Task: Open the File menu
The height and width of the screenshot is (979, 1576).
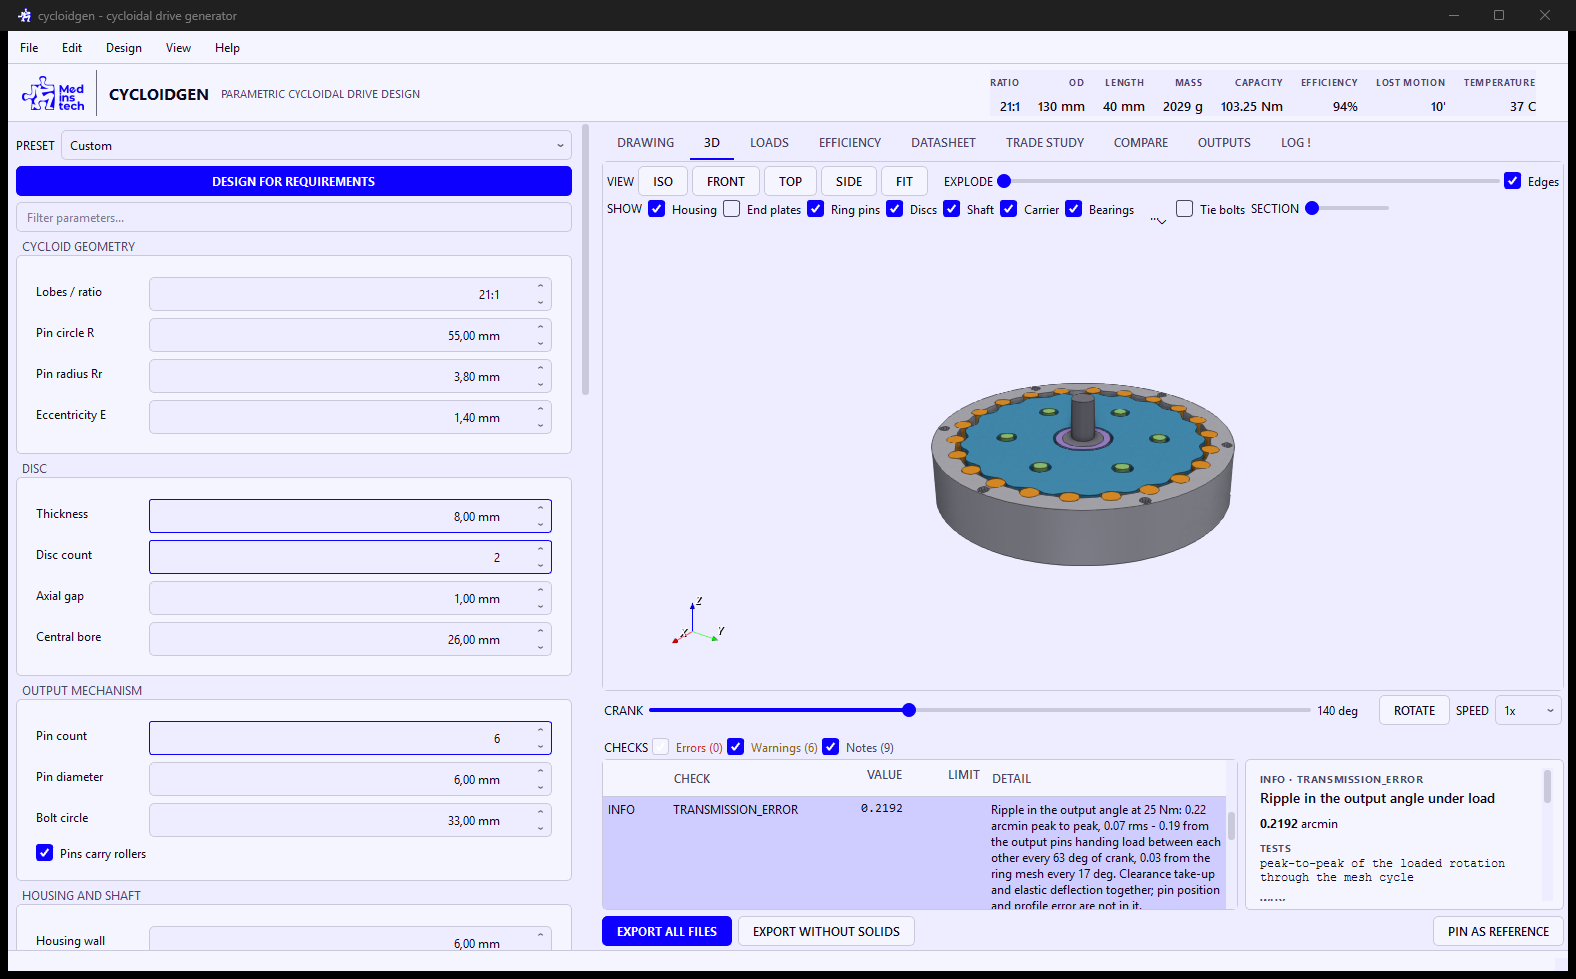Action: point(29,48)
